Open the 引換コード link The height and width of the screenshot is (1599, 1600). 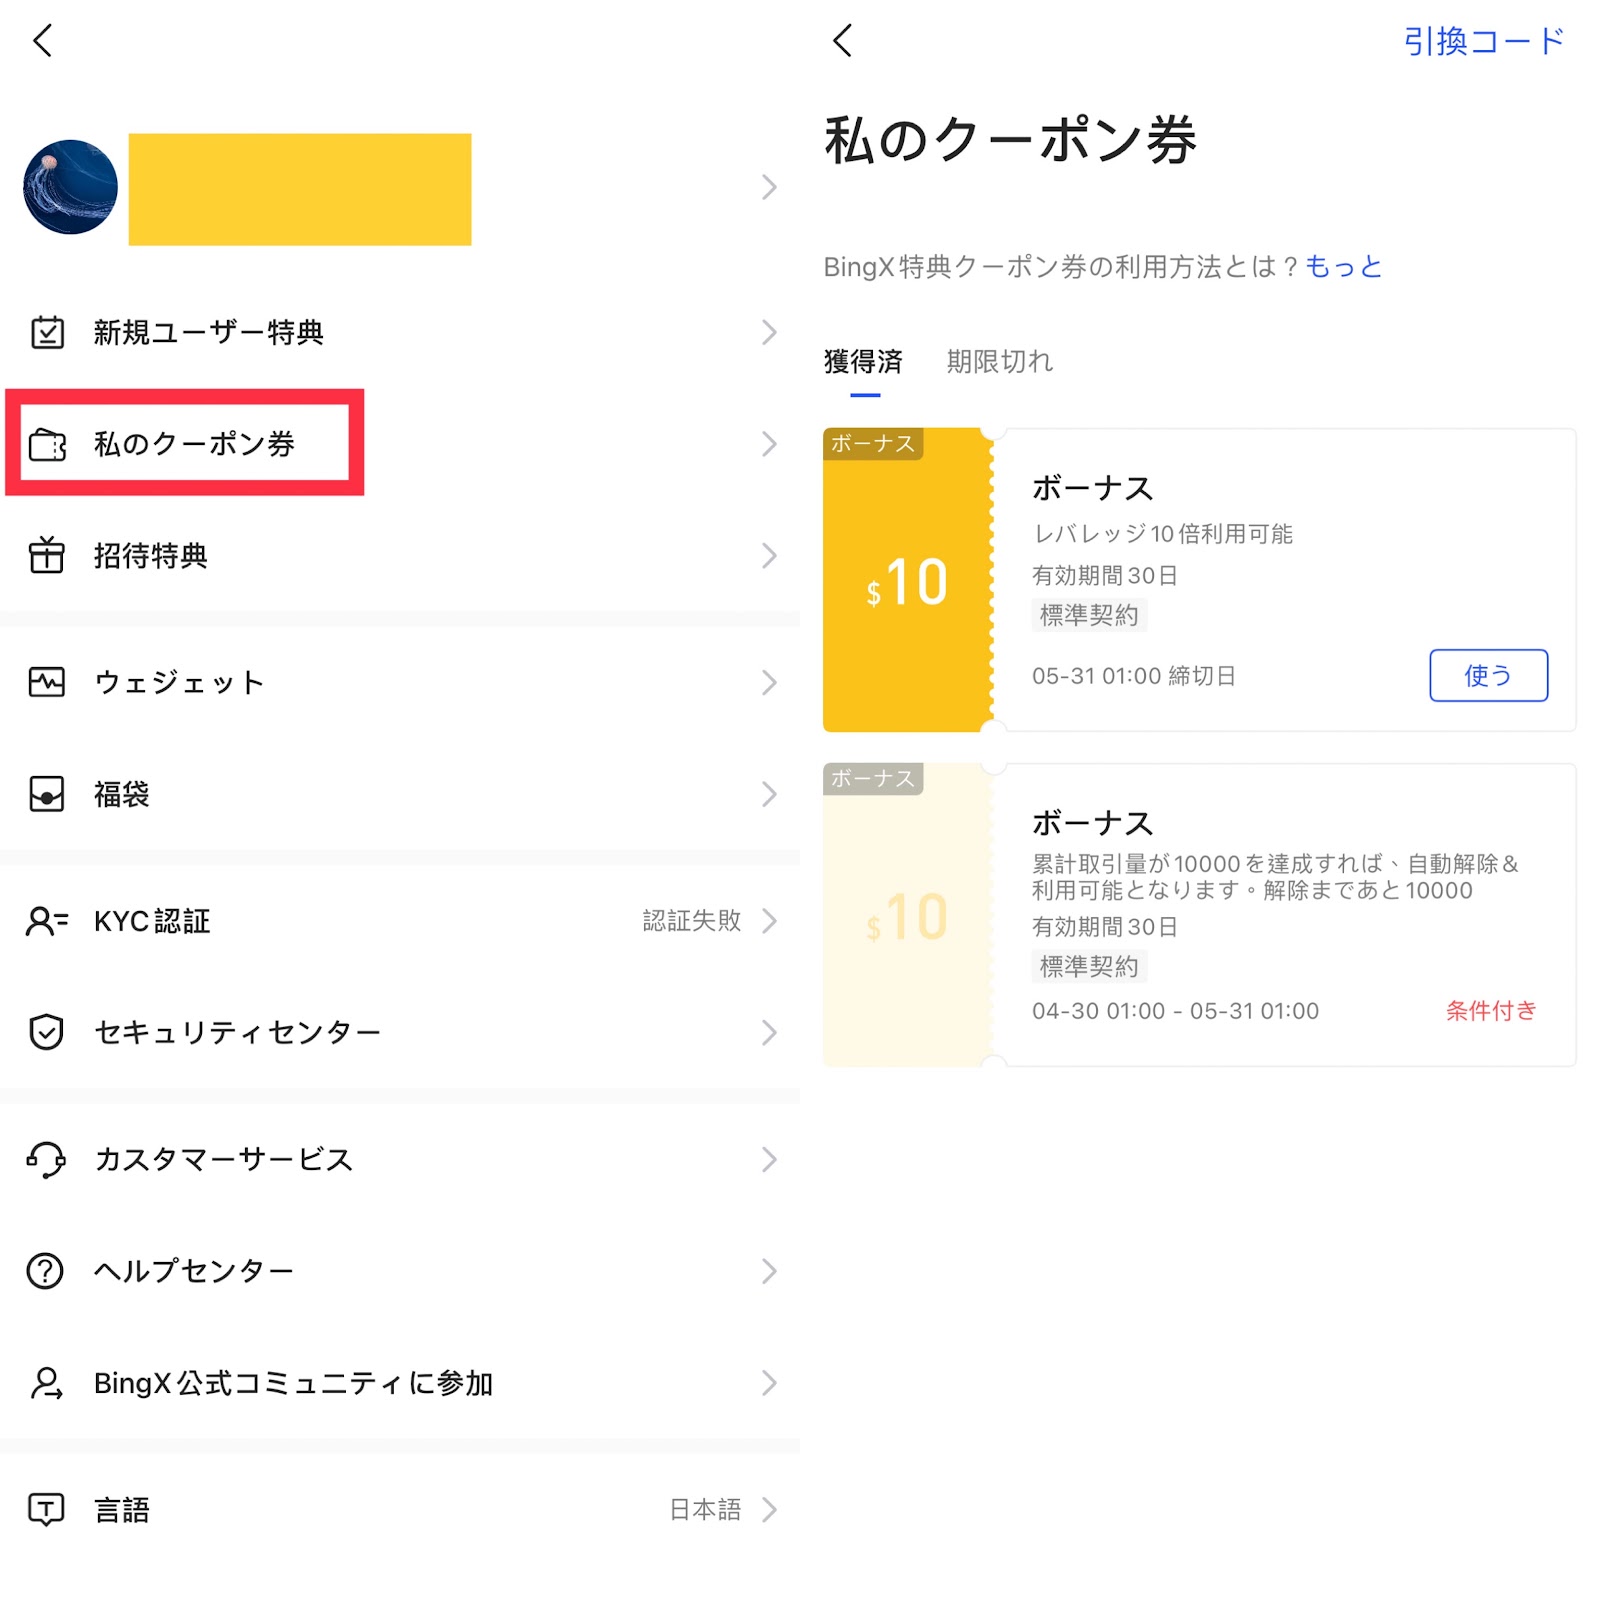[x=1483, y=41]
